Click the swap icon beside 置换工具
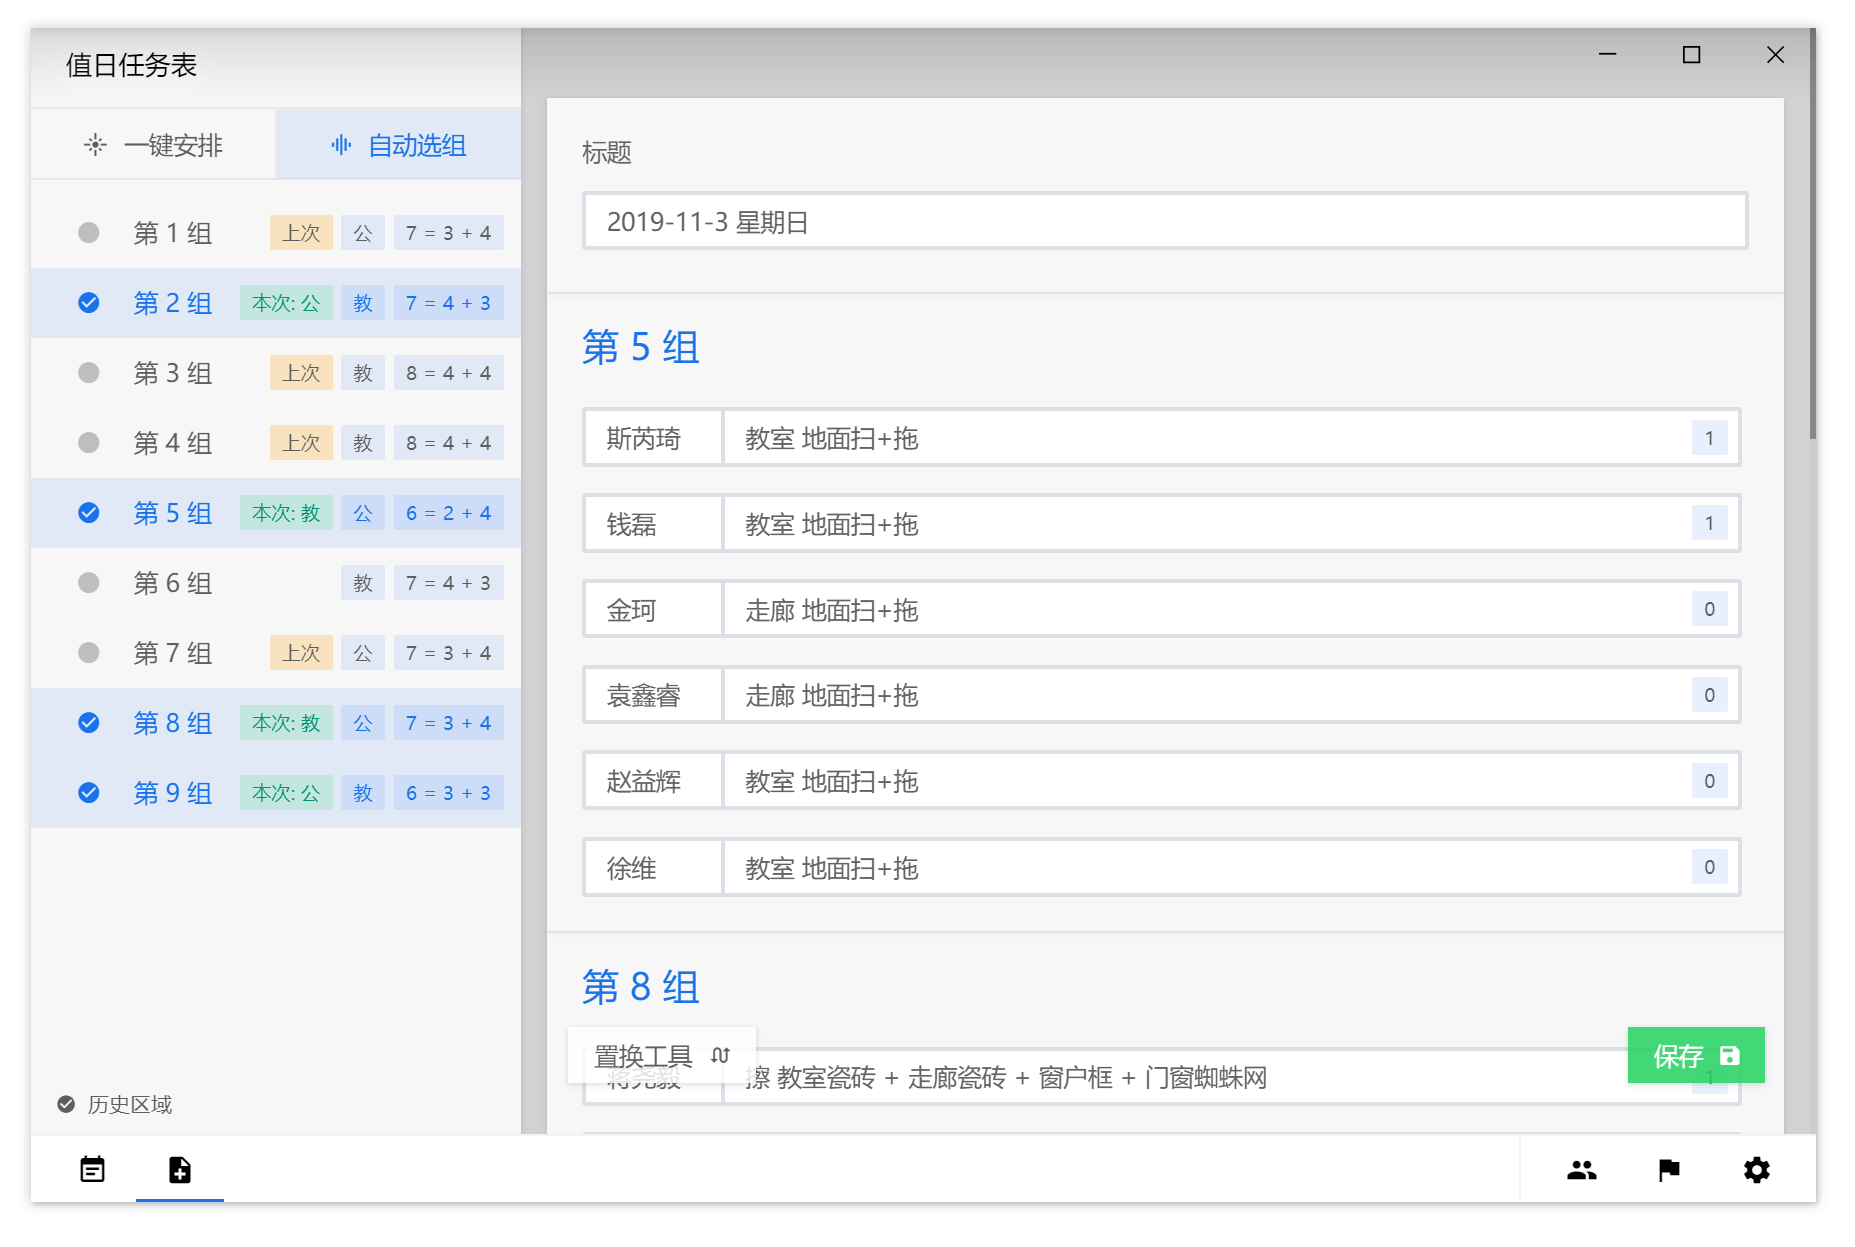Viewport: 1855px width, 1247px height. [x=721, y=1055]
